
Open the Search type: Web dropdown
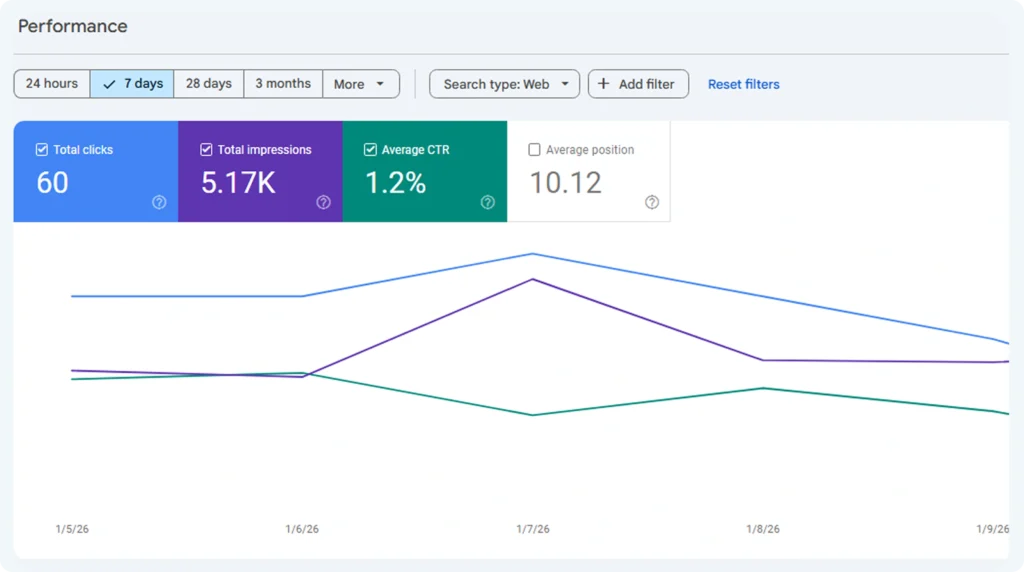(x=504, y=84)
